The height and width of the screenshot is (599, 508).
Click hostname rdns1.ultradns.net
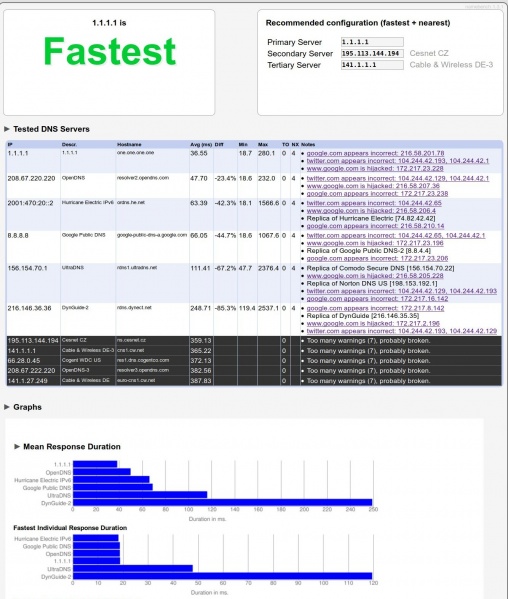tap(137, 267)
